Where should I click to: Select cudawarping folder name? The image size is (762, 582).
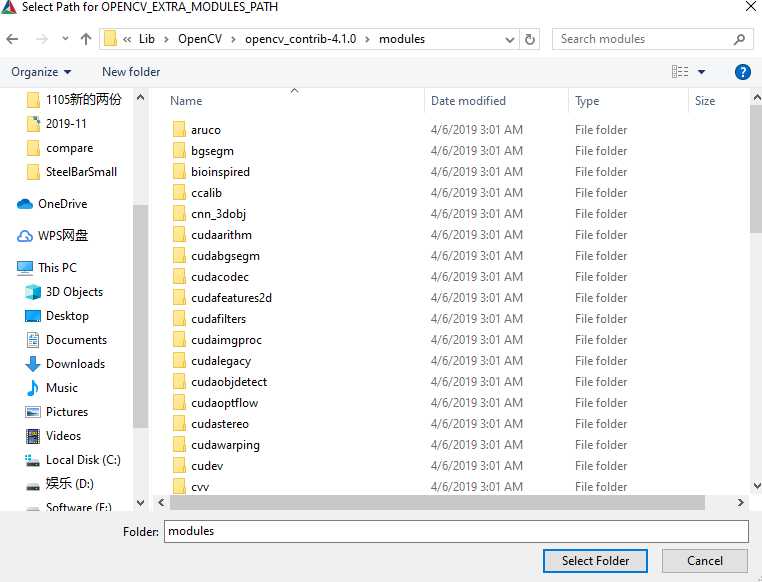[x=225, y=445]
